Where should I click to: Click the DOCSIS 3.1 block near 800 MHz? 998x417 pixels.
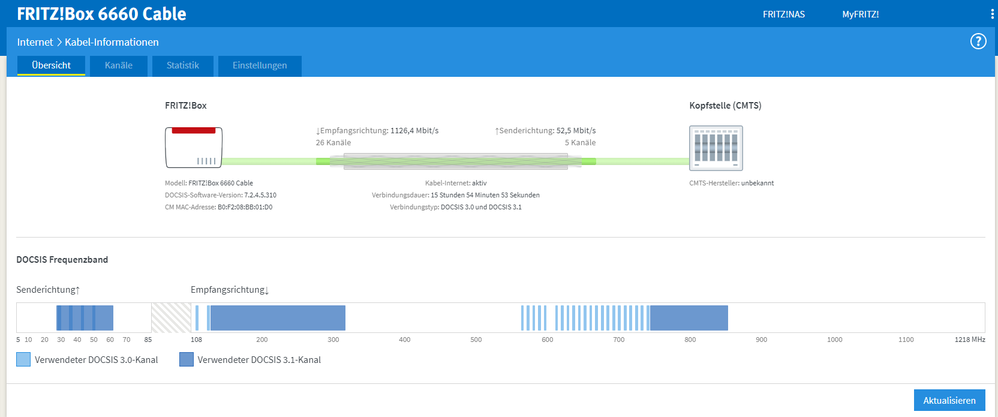[x=689, y=318]
